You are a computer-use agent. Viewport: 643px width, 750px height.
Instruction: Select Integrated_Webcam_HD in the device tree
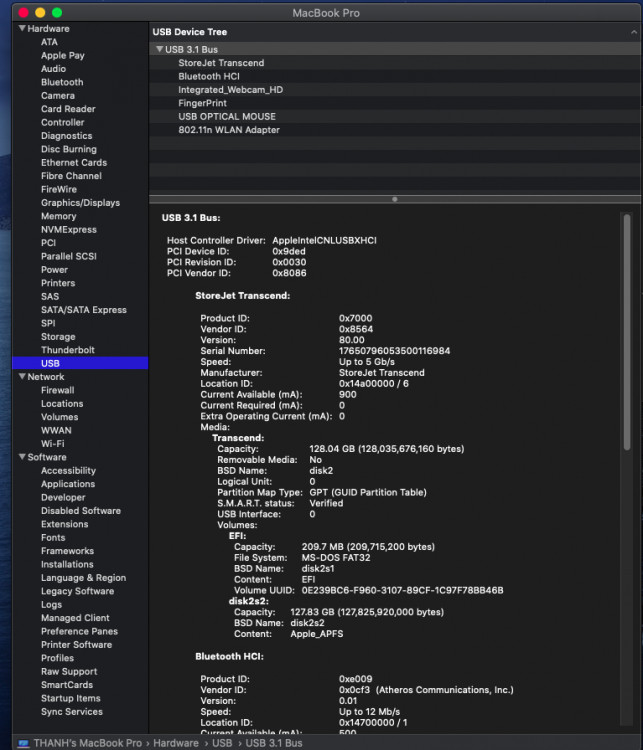point(230,90)
